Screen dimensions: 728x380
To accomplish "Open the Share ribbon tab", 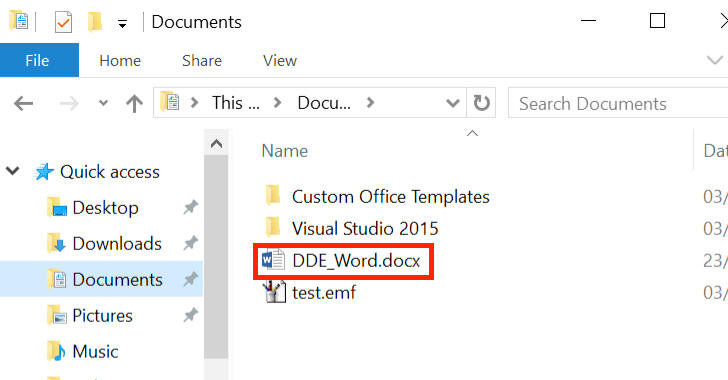I will click(x=202, y=60).
